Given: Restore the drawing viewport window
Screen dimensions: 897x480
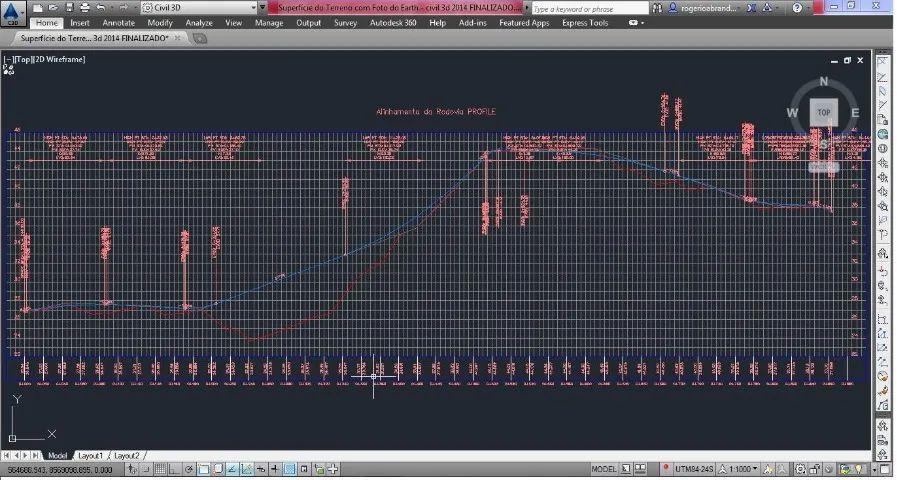Looking at the screenshot, I should pos(847,60).
